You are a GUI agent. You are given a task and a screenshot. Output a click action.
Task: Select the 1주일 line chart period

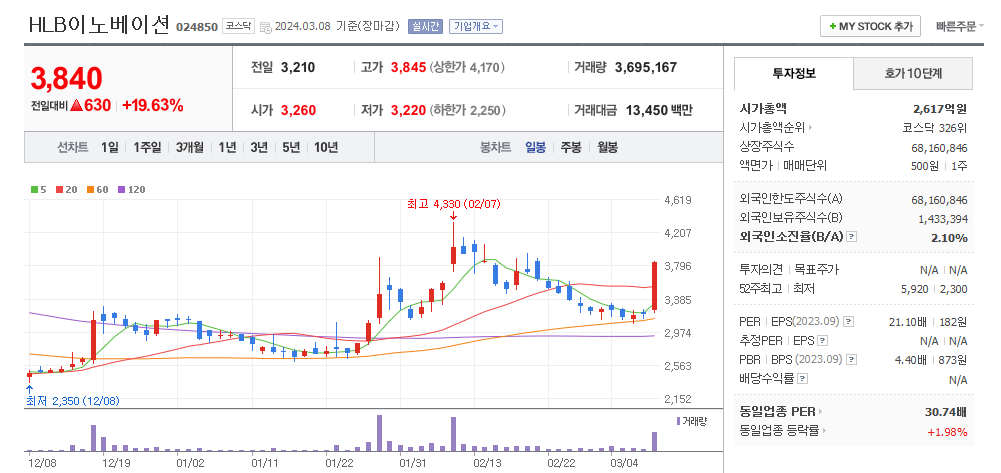point(147,147)
